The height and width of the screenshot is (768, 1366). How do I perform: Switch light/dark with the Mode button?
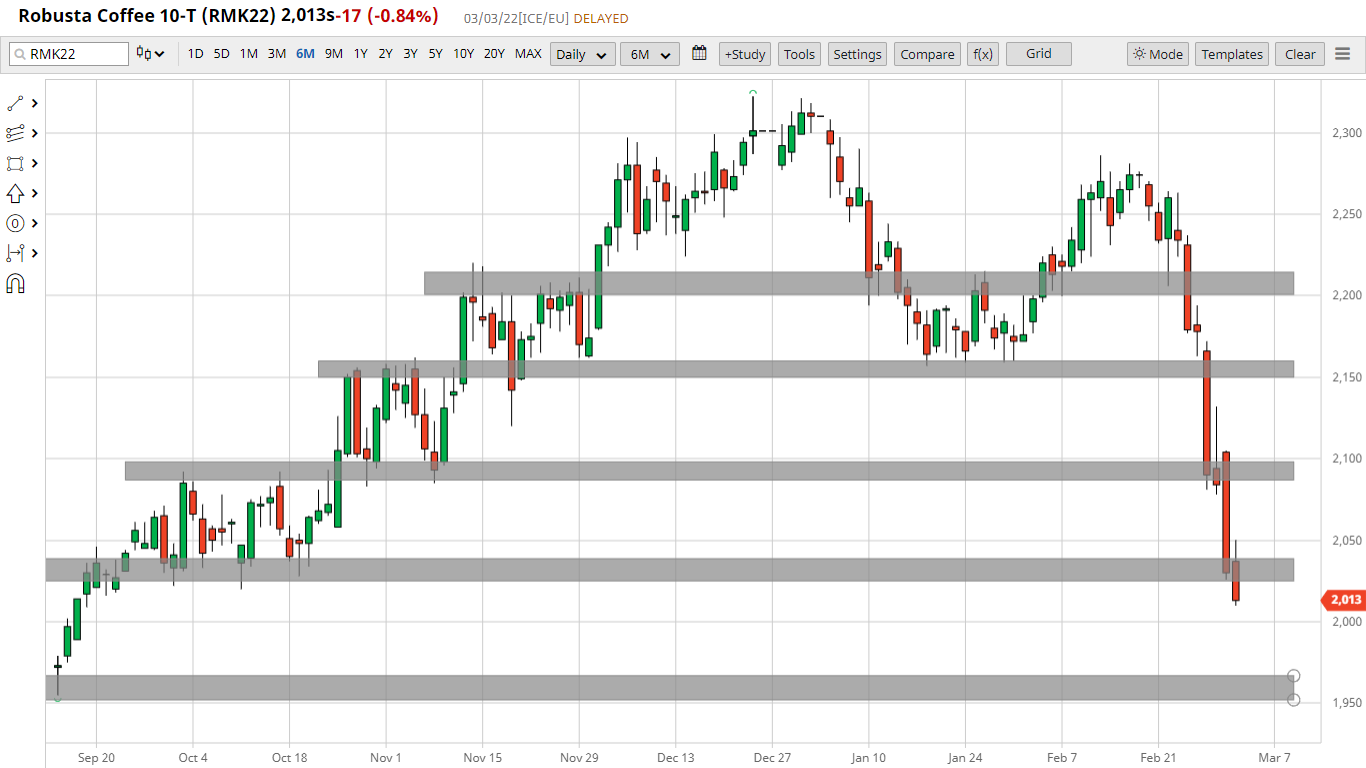tap(1158, 54)
